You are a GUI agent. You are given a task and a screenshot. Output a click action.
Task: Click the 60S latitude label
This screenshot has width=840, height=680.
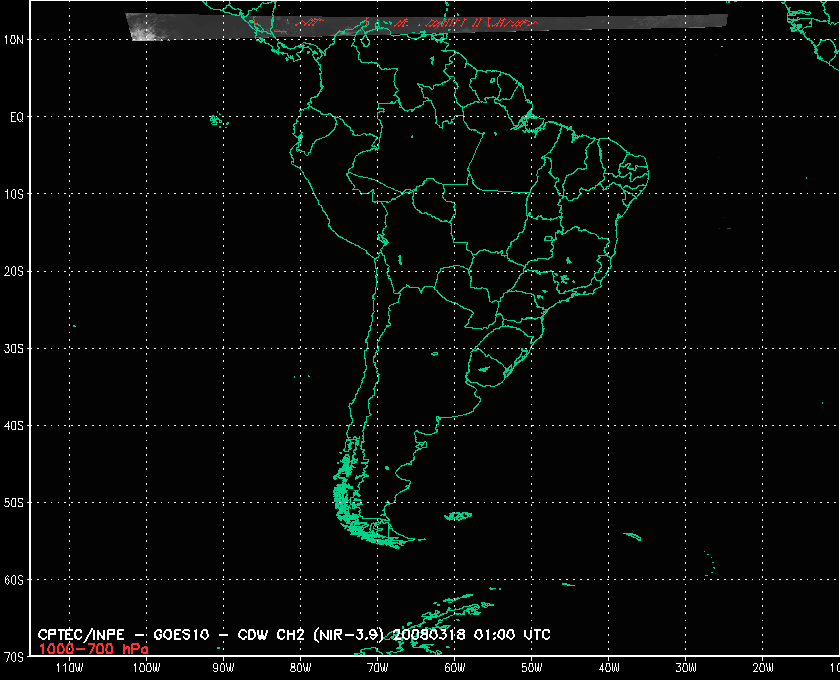14,580
